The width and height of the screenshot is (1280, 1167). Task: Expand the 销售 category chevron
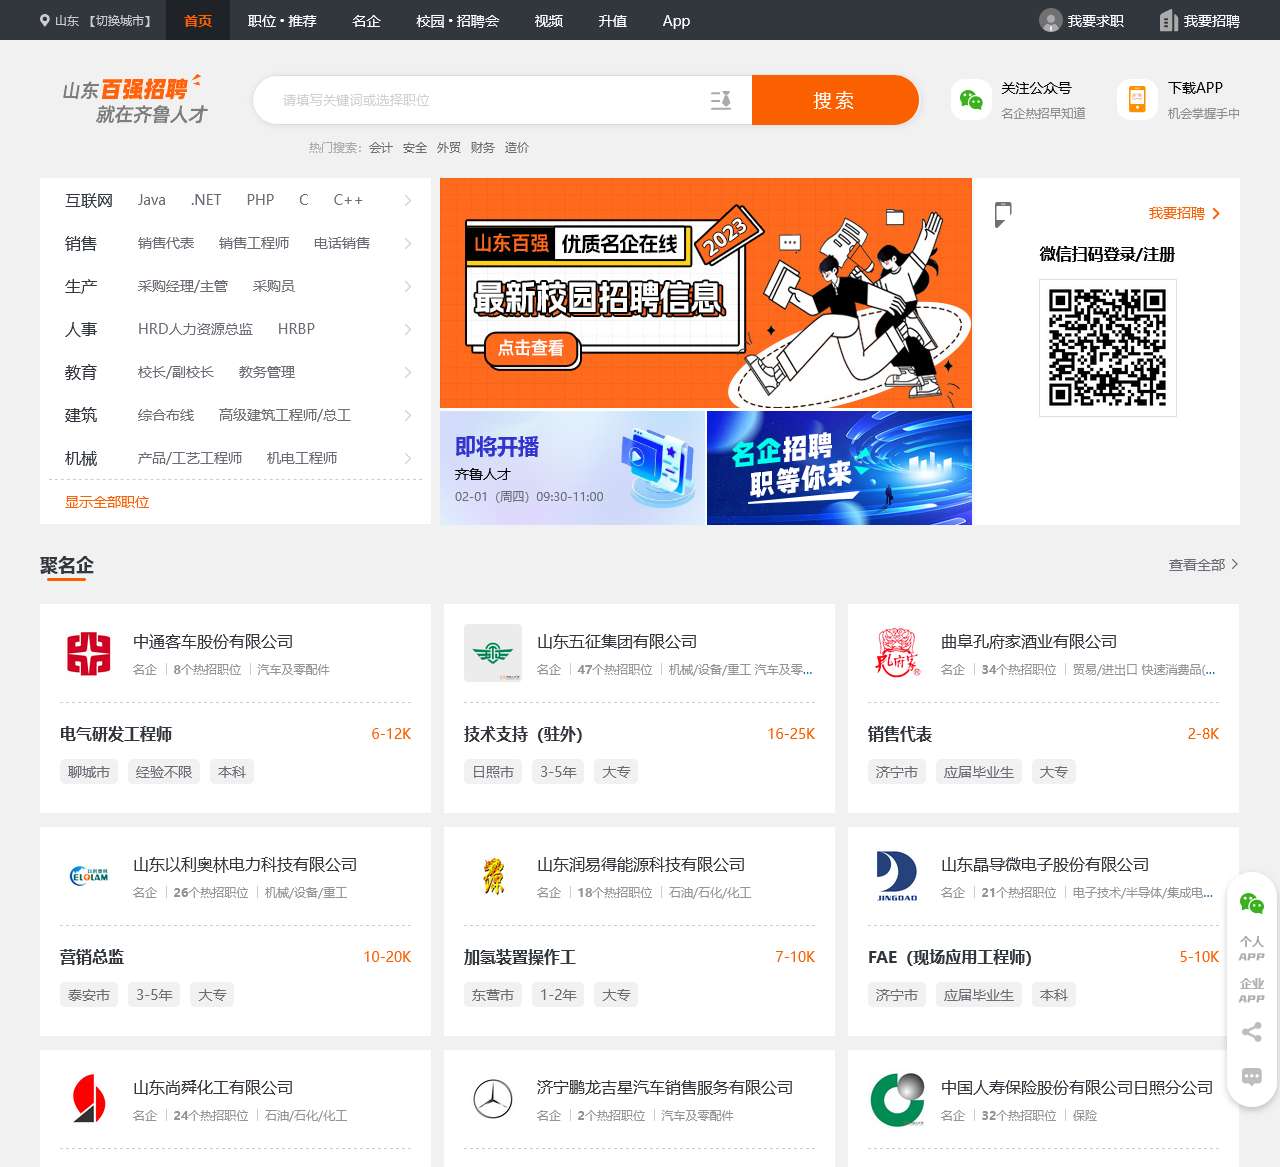tap(407, 244)
